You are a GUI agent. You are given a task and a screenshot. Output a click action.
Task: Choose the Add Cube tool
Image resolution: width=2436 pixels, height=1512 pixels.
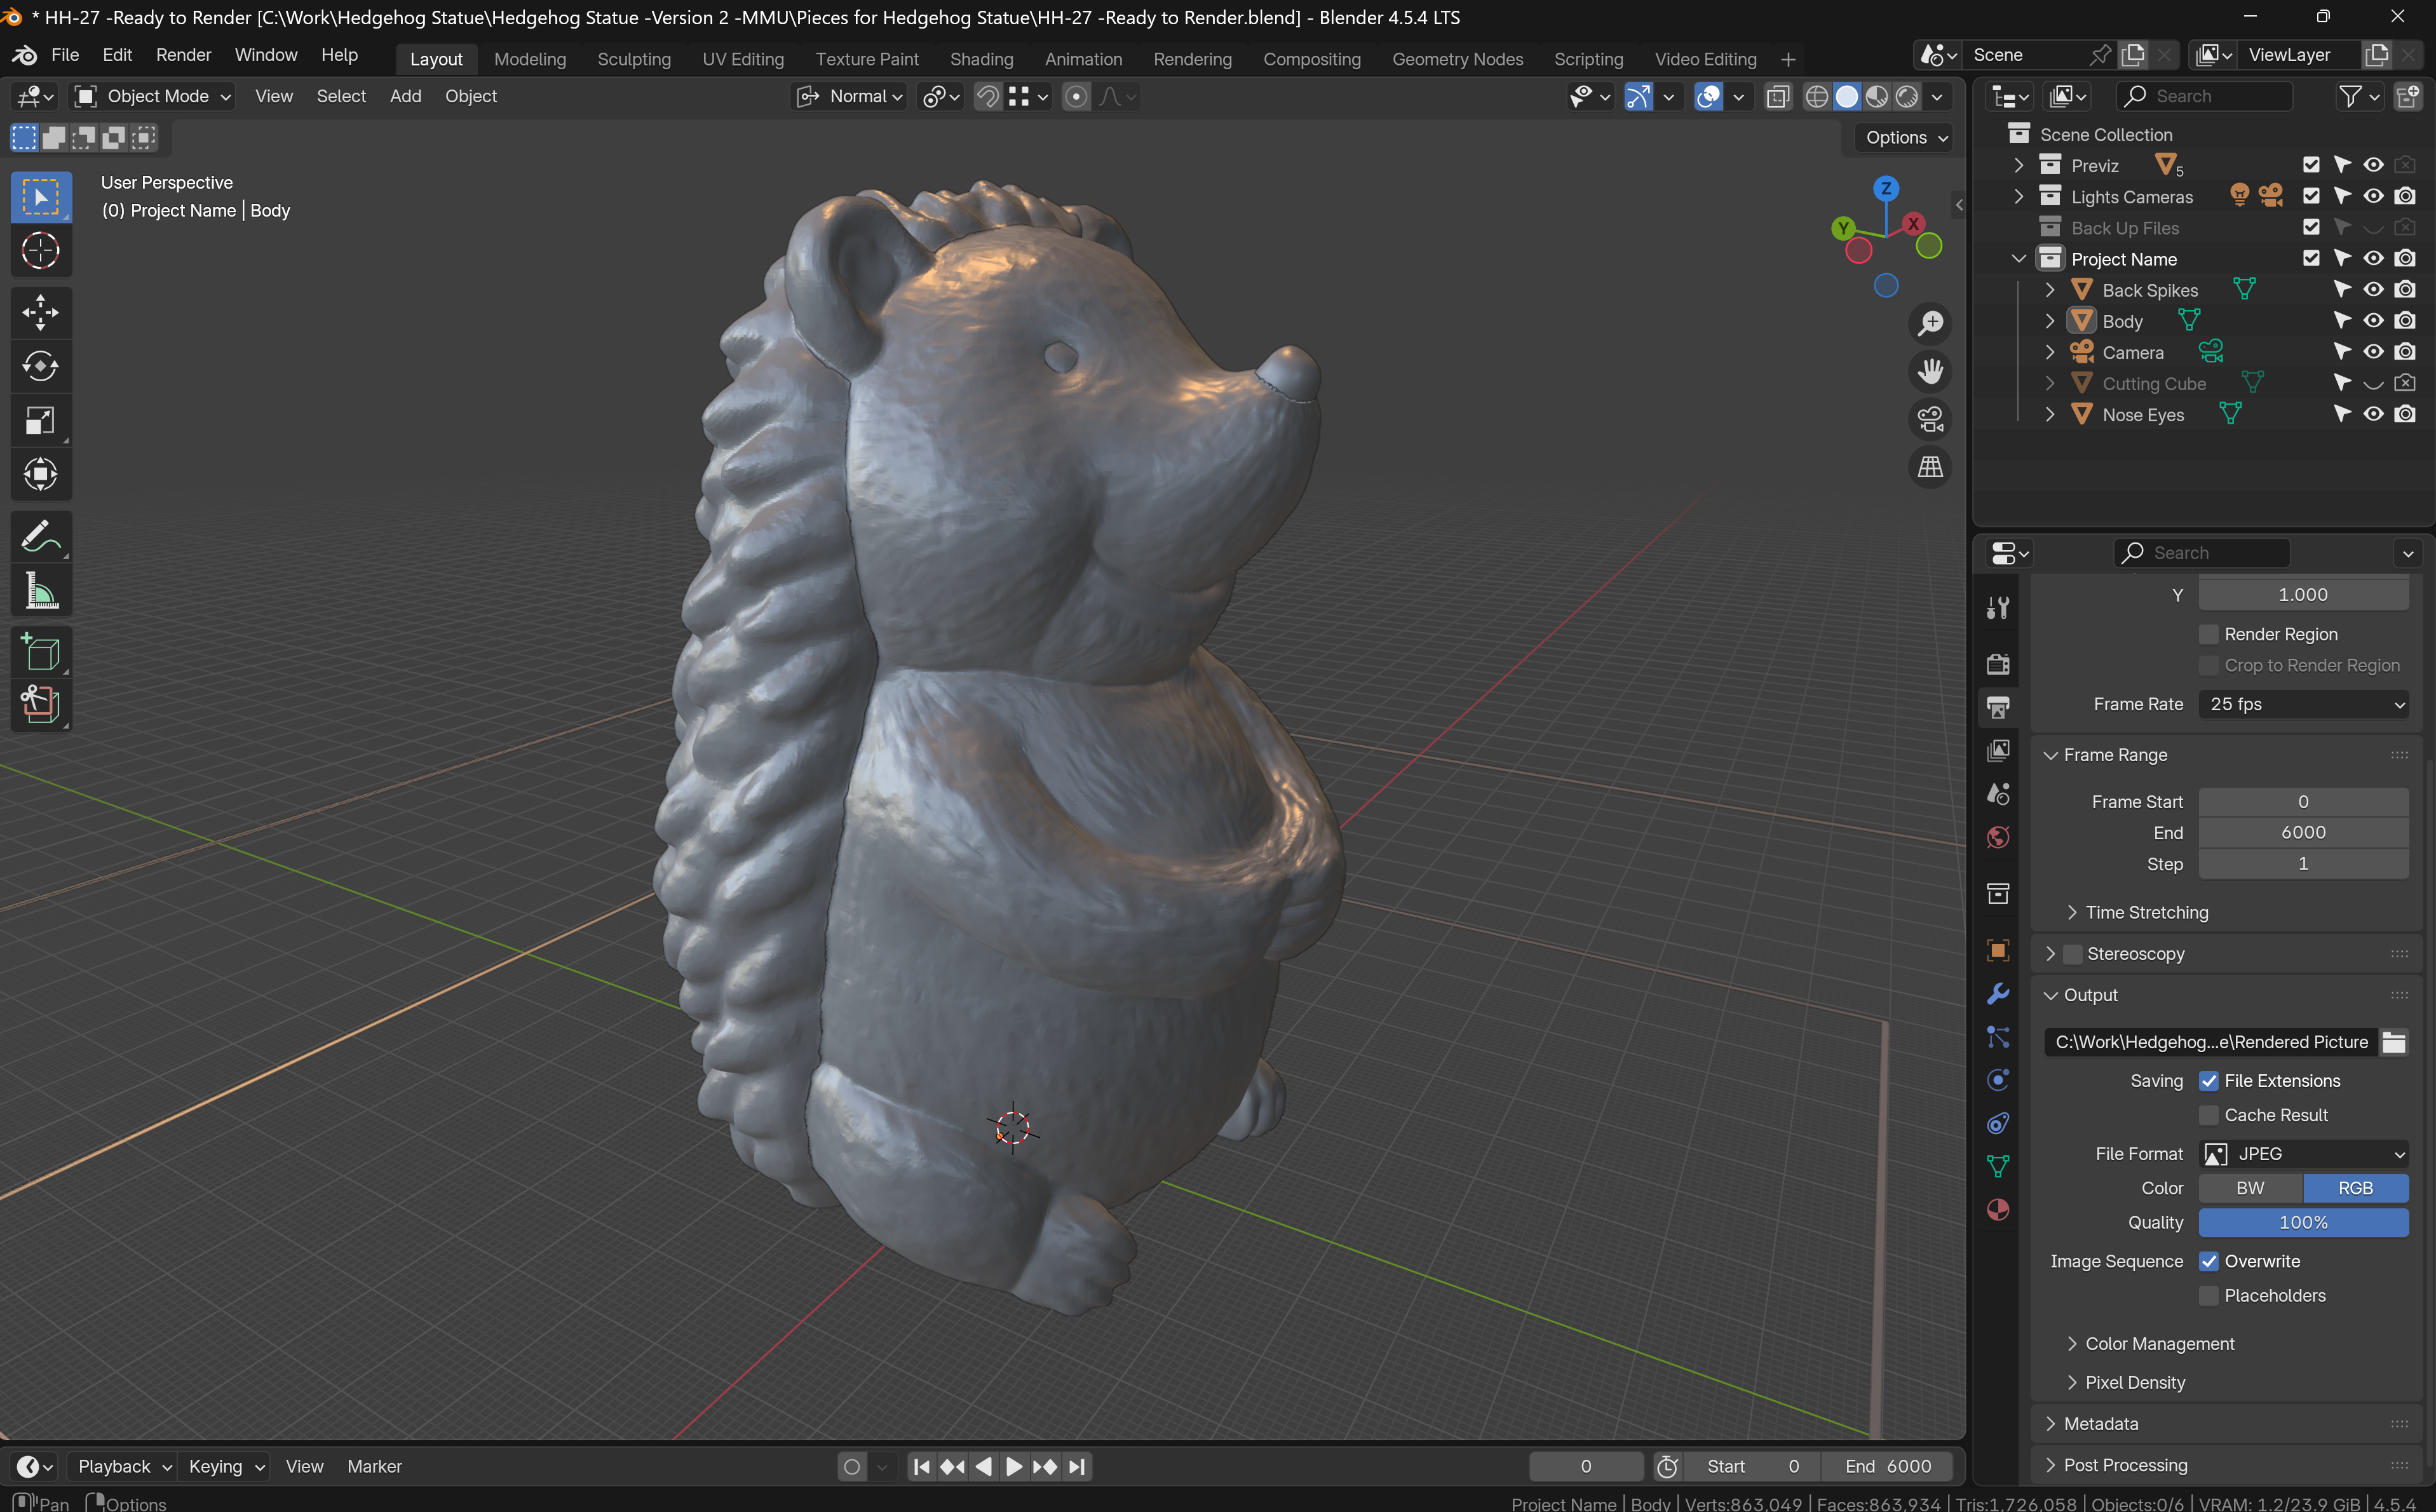(40, 654)
